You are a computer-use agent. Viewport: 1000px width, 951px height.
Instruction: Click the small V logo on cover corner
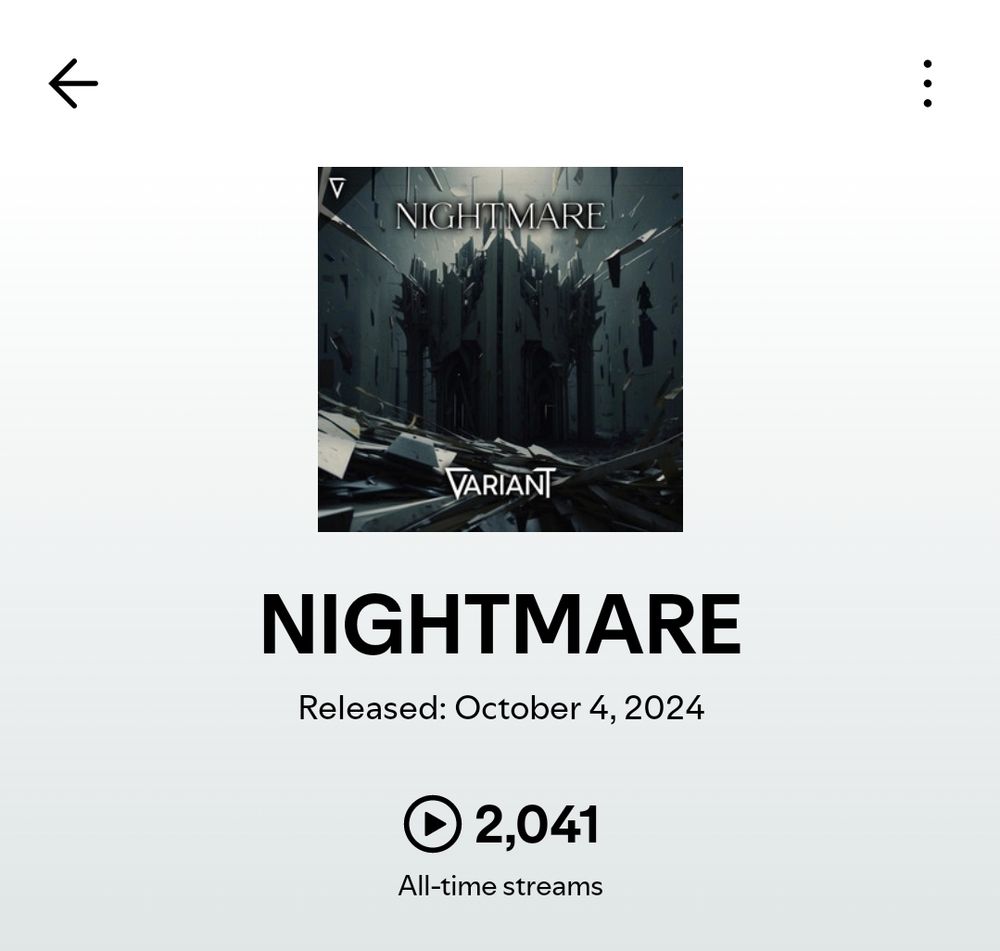point(337,188)
